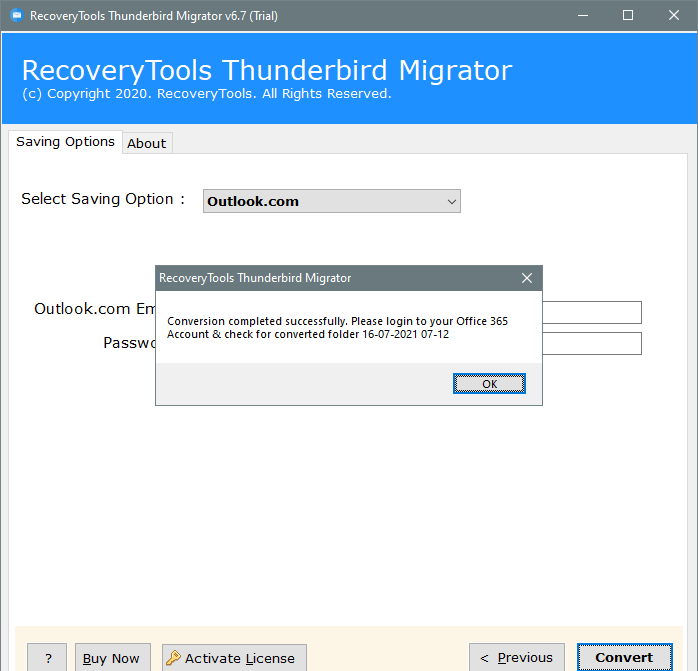Click the conversion completed message text
This screenshot has width=698, height=671.
tap(337, 328)
